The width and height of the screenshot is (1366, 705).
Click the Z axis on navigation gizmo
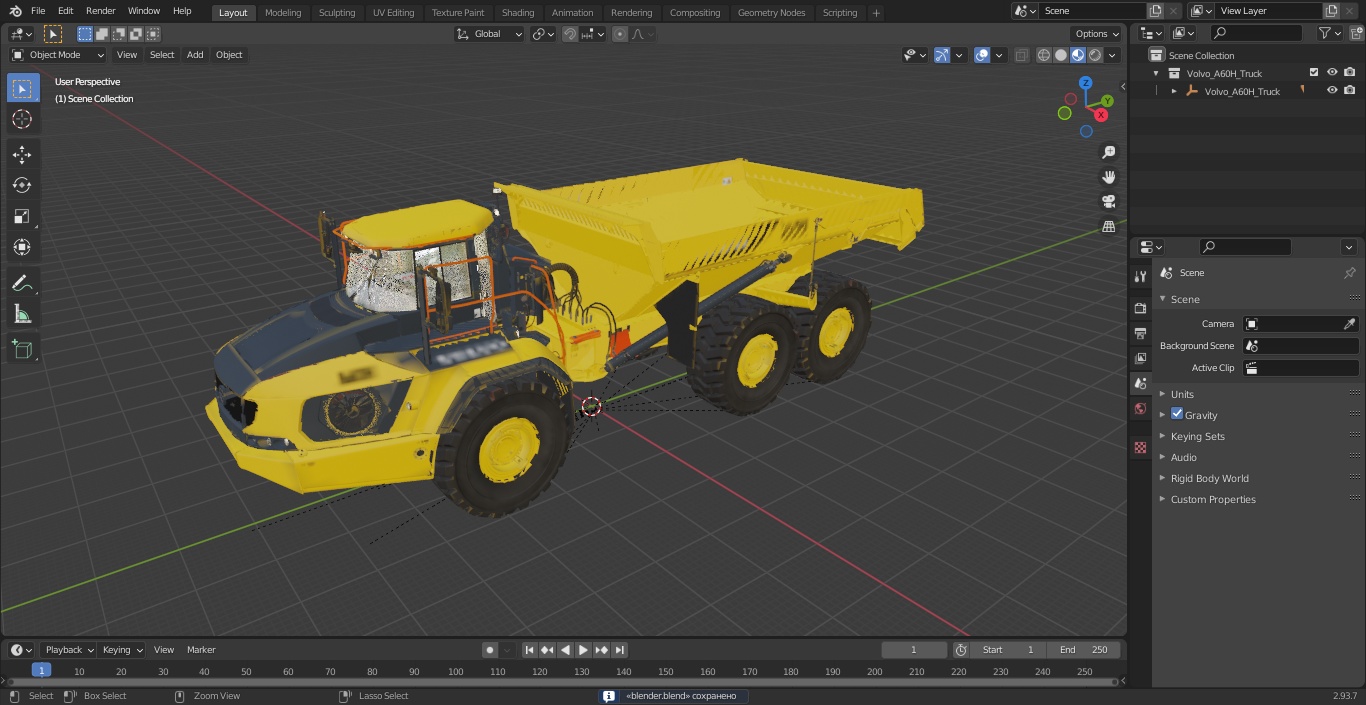(1086, 83)
